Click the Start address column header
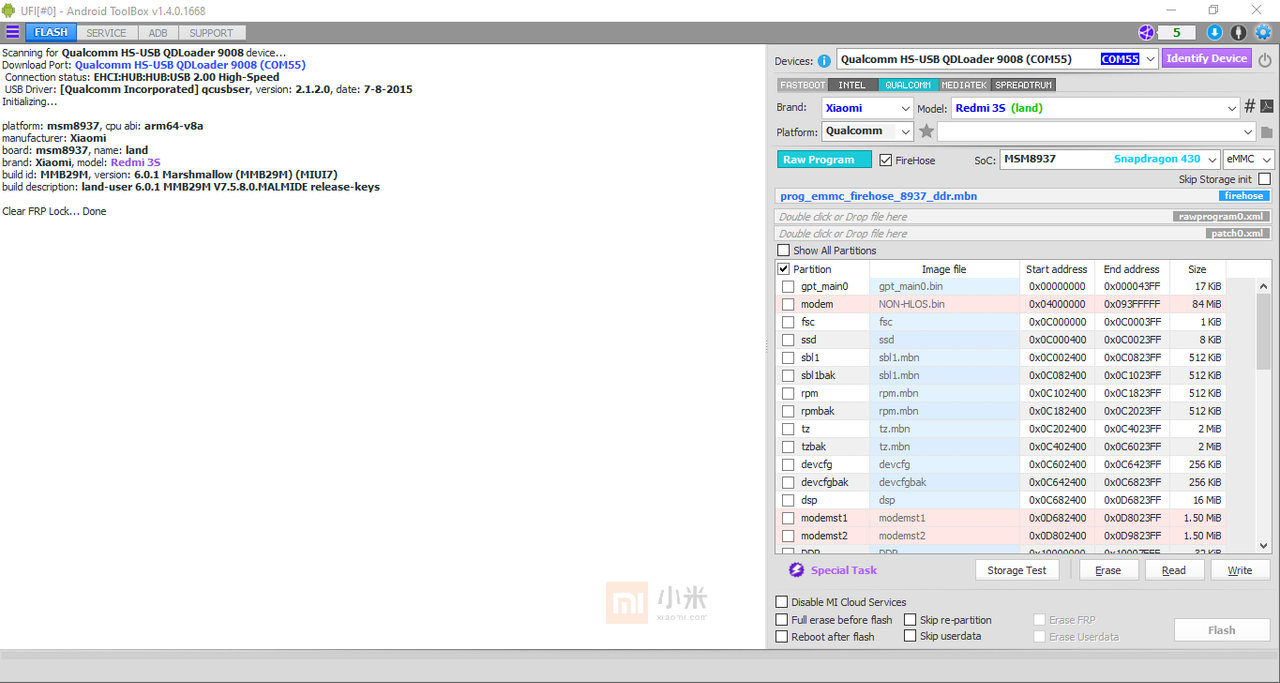Image resolution: width=1280 pixels, height=683 pixels. click(x=1056, y=269)
